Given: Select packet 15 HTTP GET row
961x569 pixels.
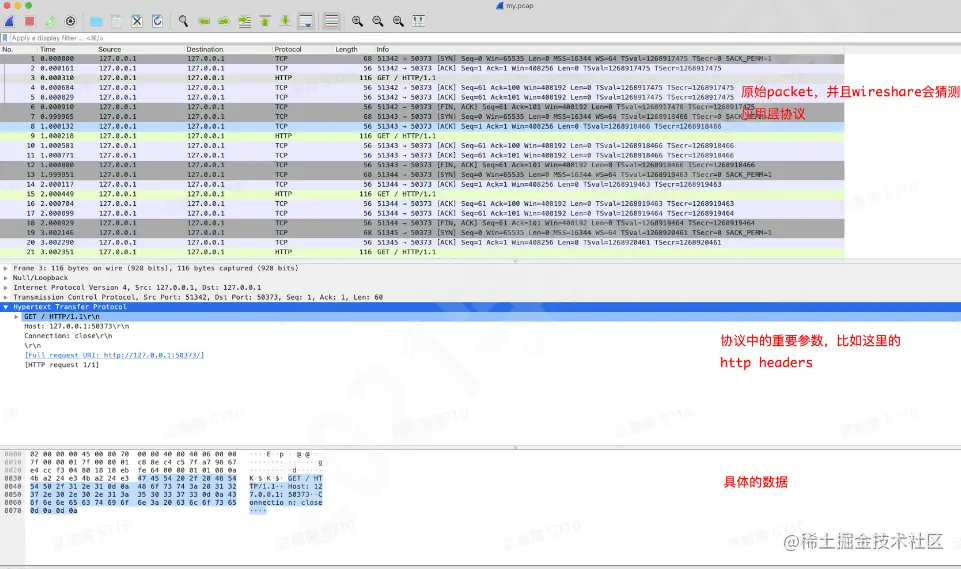Looking at the screenshot, I should (422, 194).
